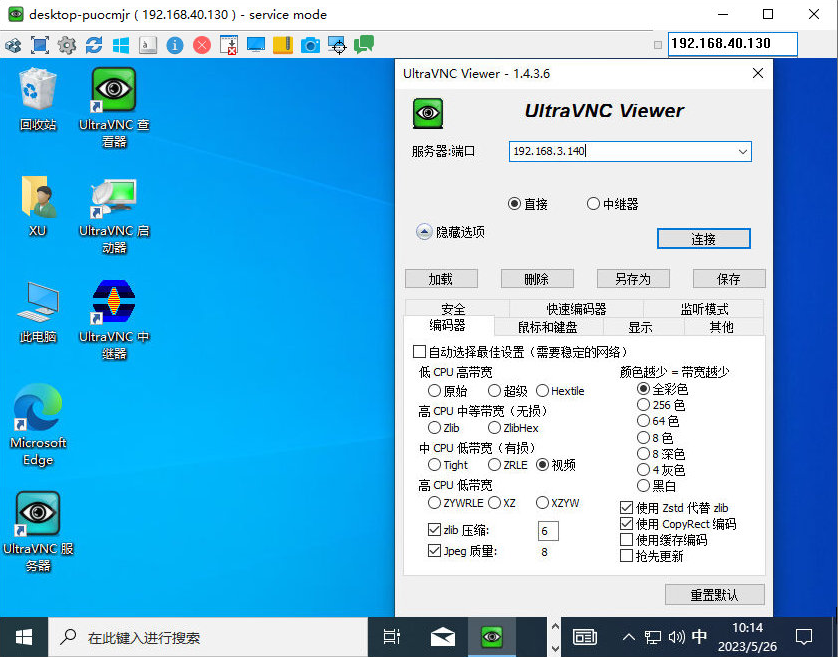Switch to 快速编码器 tab
The height and width of the screenshot is (657, 839).
576,309
